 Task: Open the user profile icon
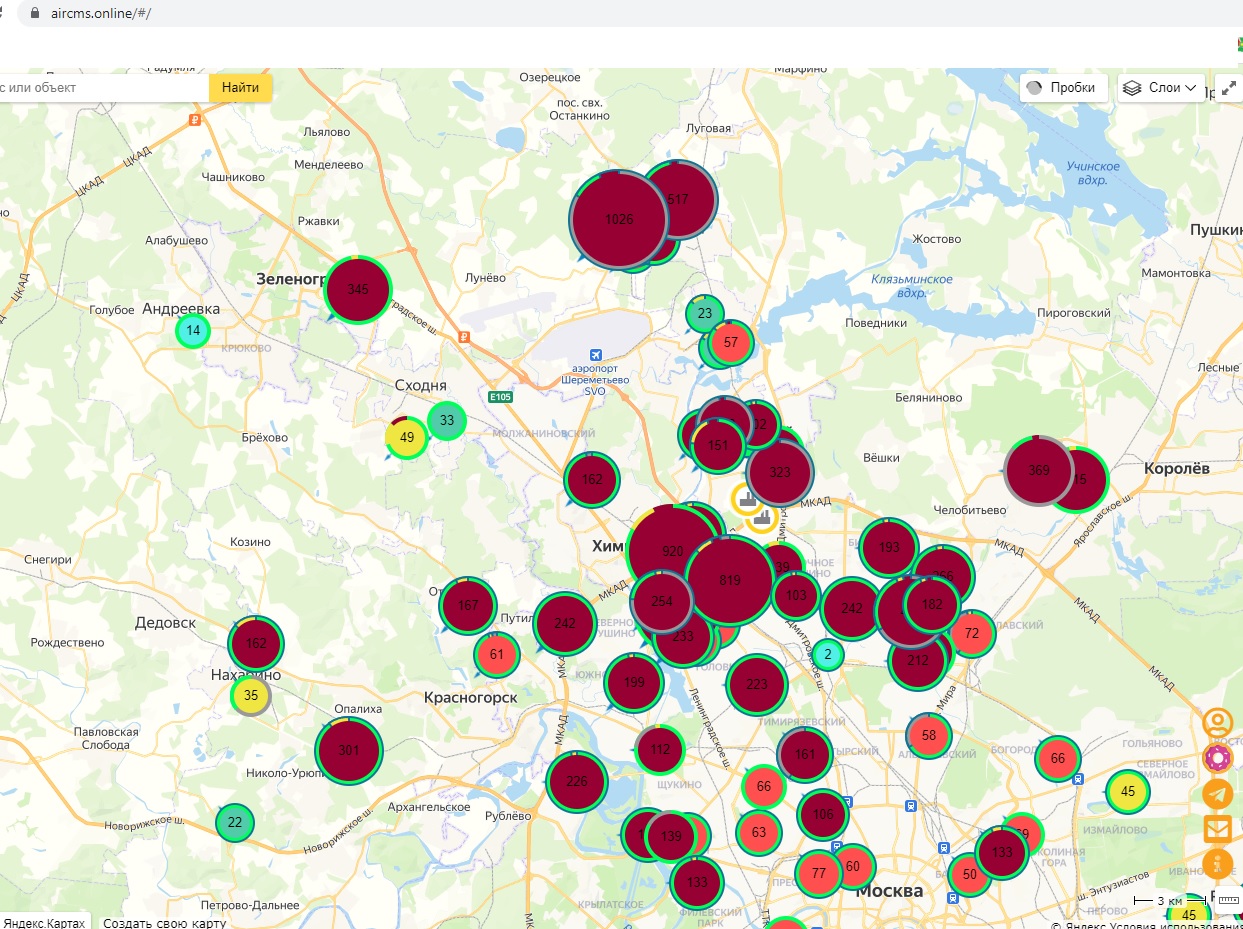pyautogui.click(x=1217, y=722)
